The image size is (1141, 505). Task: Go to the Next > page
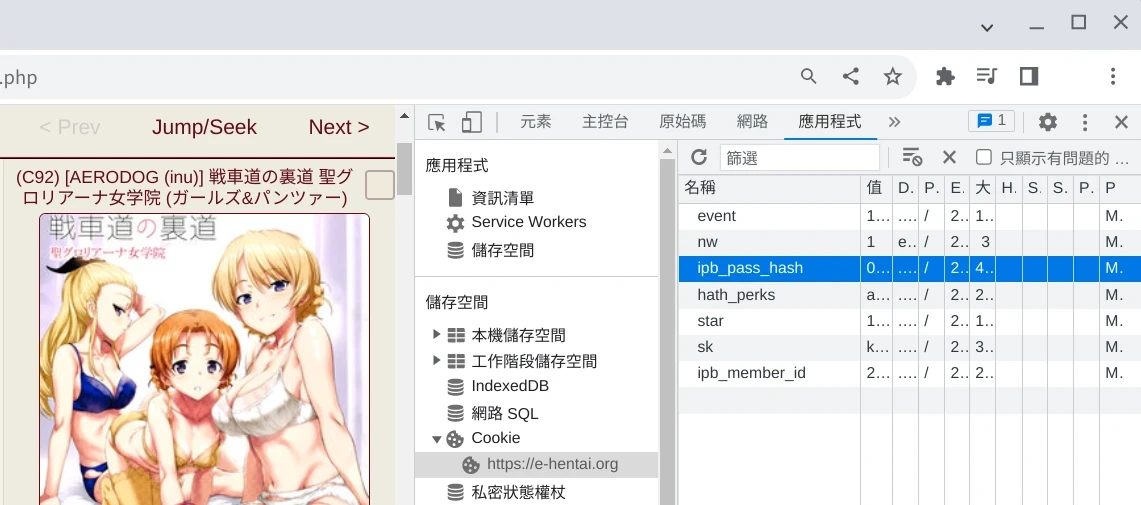(339, 127)
